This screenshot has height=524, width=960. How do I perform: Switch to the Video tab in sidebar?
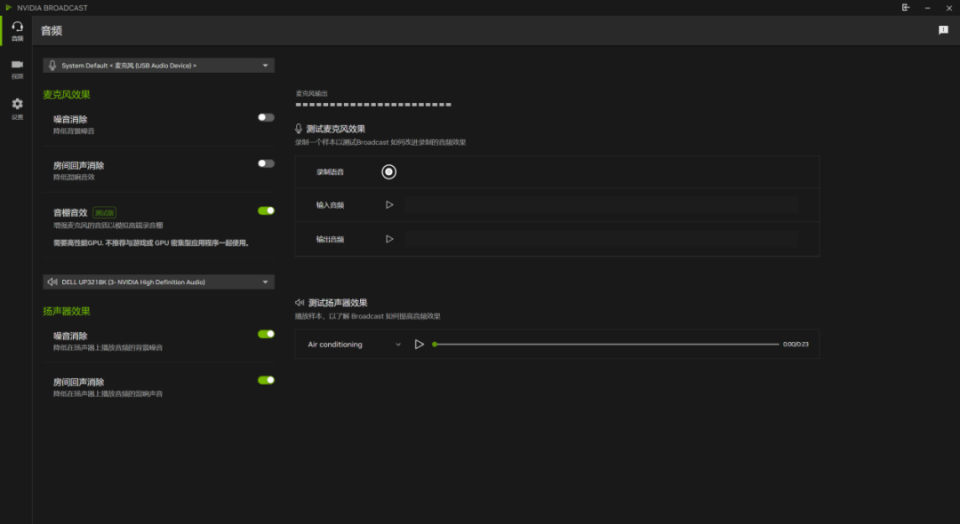(x=17, y=69)
